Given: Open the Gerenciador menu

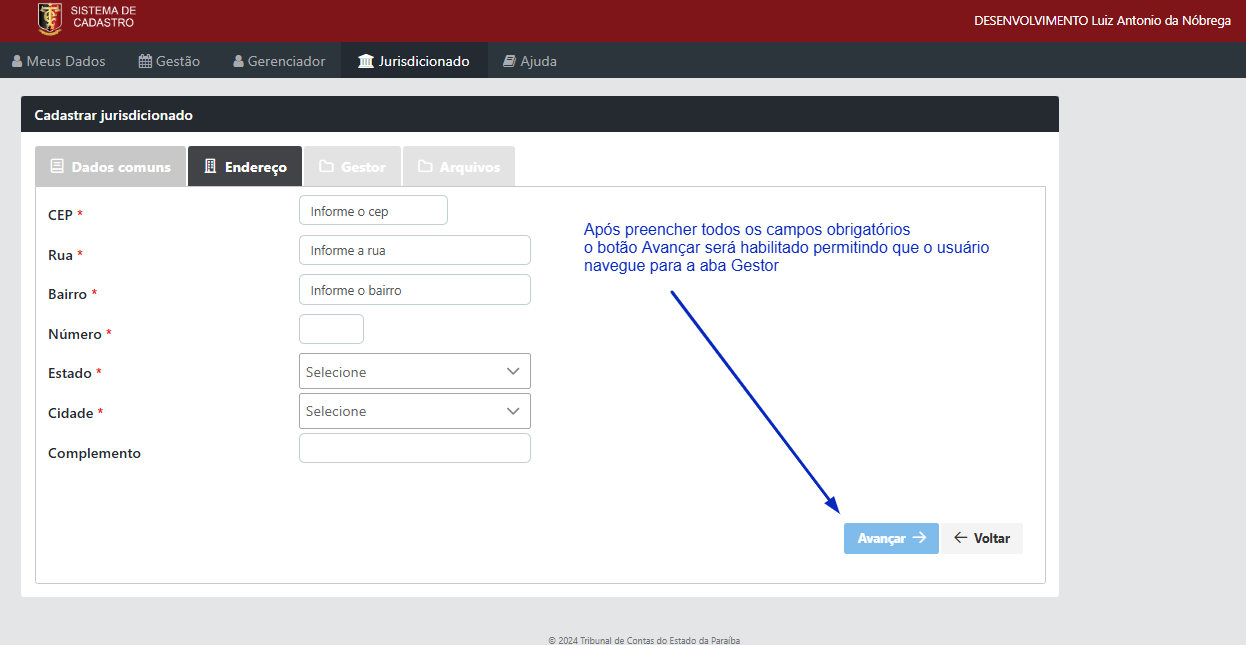Looking at the screenshot, I should pyautogui.click(x=279, y=61).
